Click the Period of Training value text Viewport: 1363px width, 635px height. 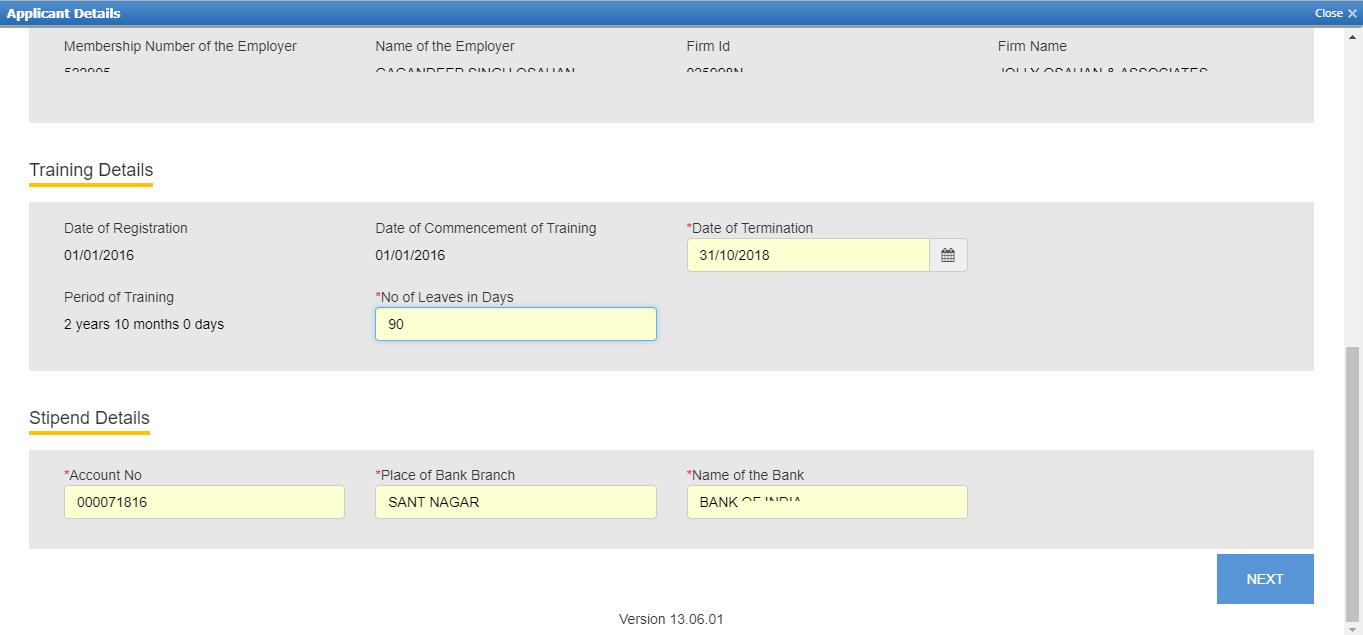(144, 324)
